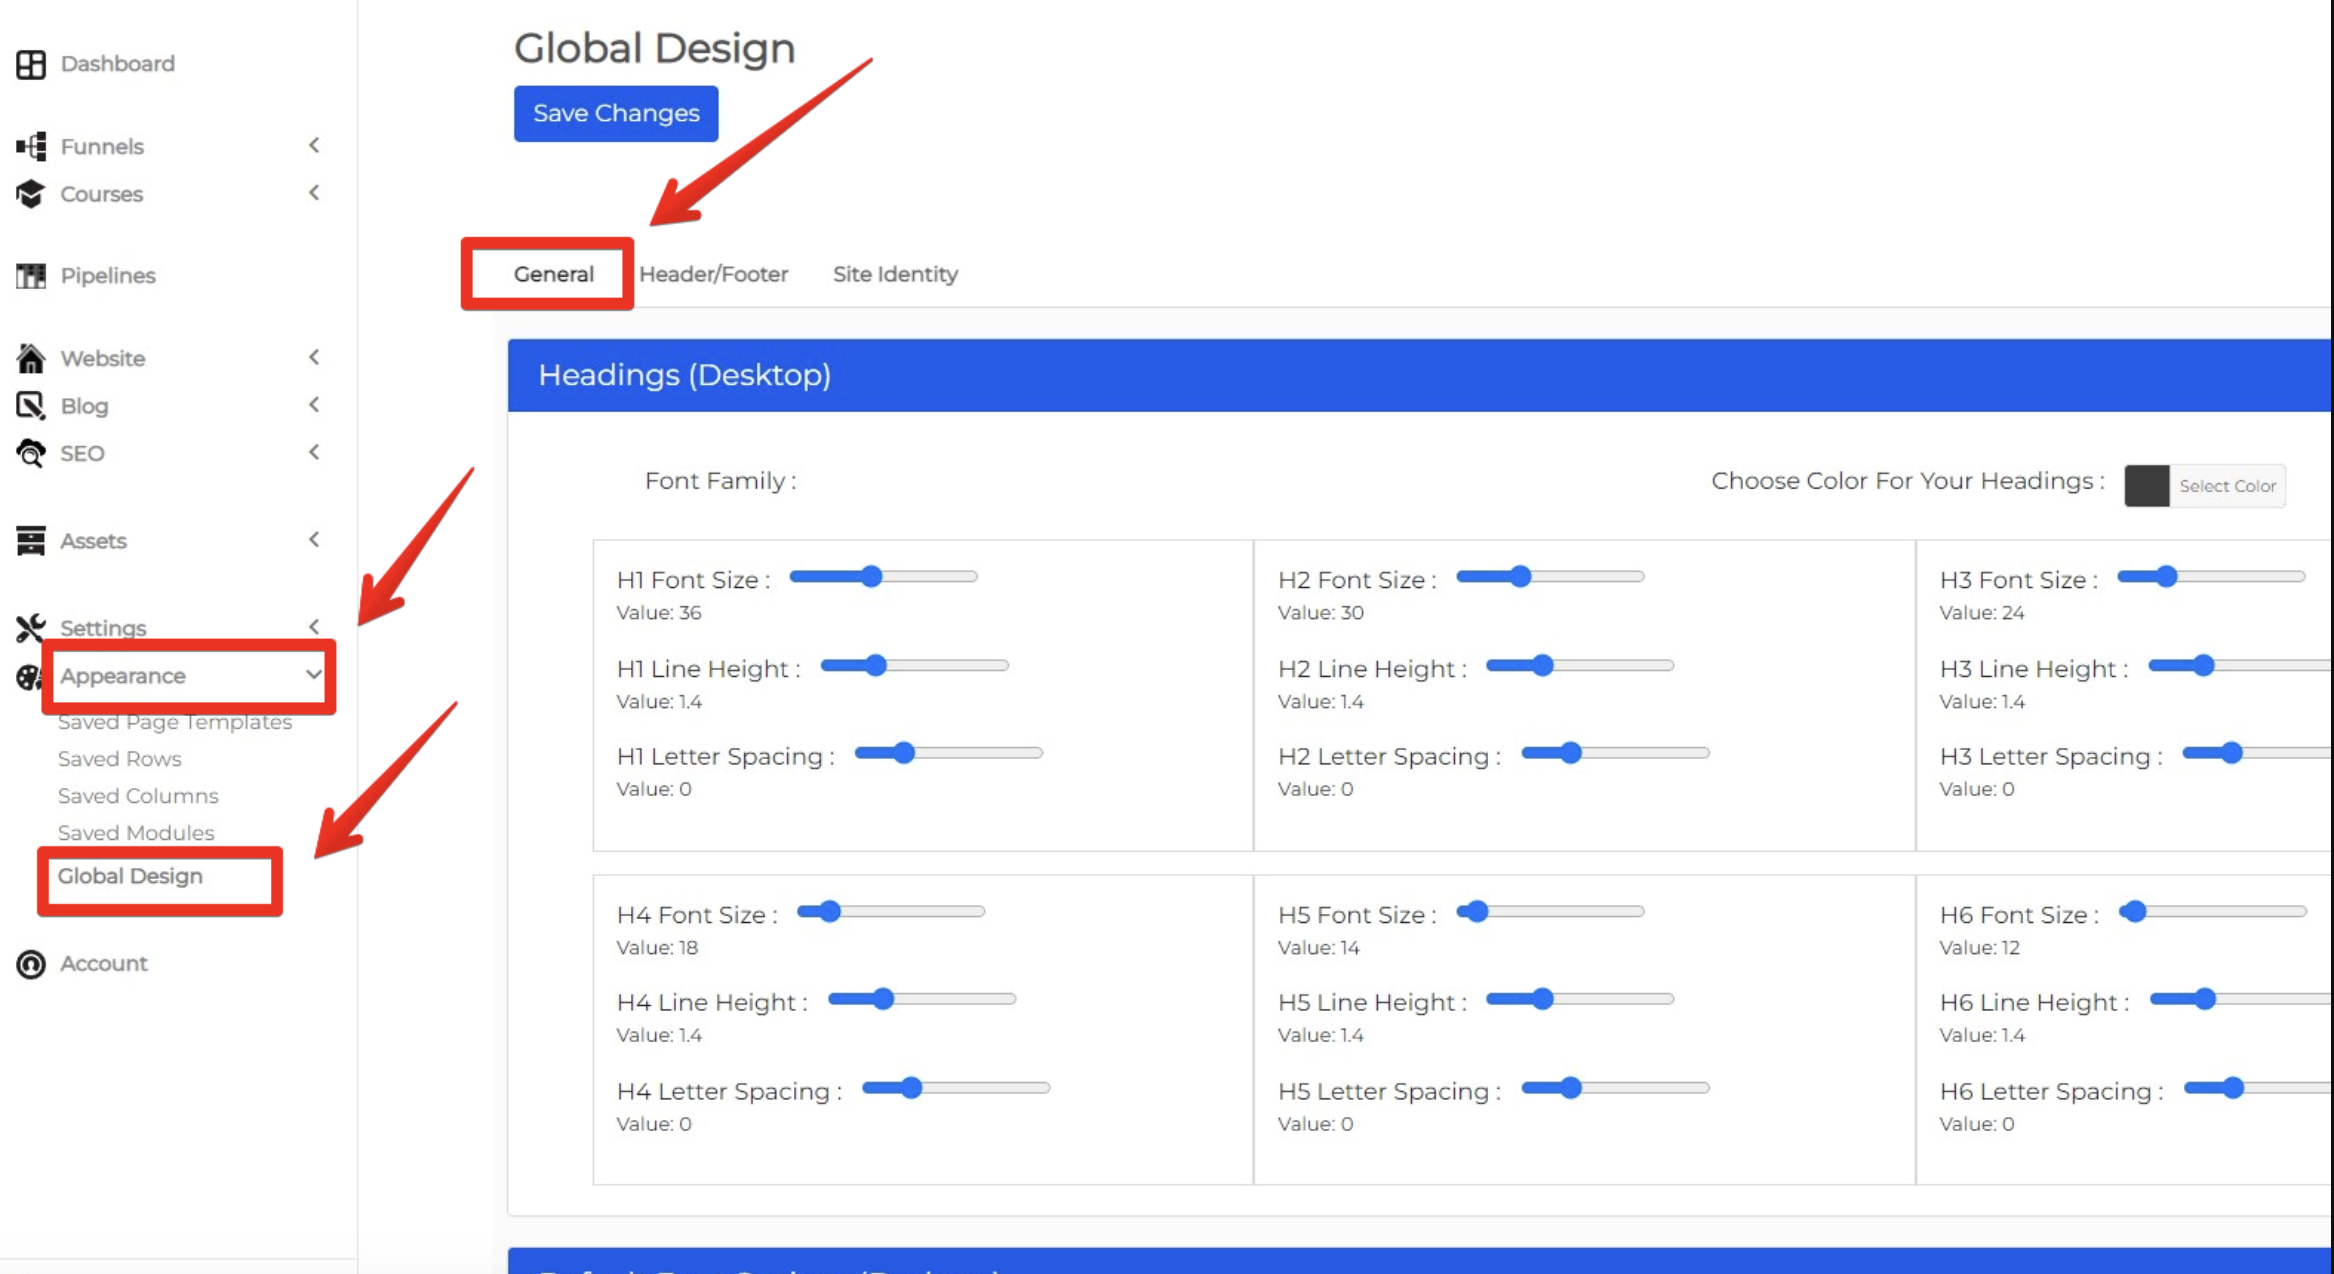Click the Dashboard grid icon
This screenshot has width=2334, height=1274.
31,64
